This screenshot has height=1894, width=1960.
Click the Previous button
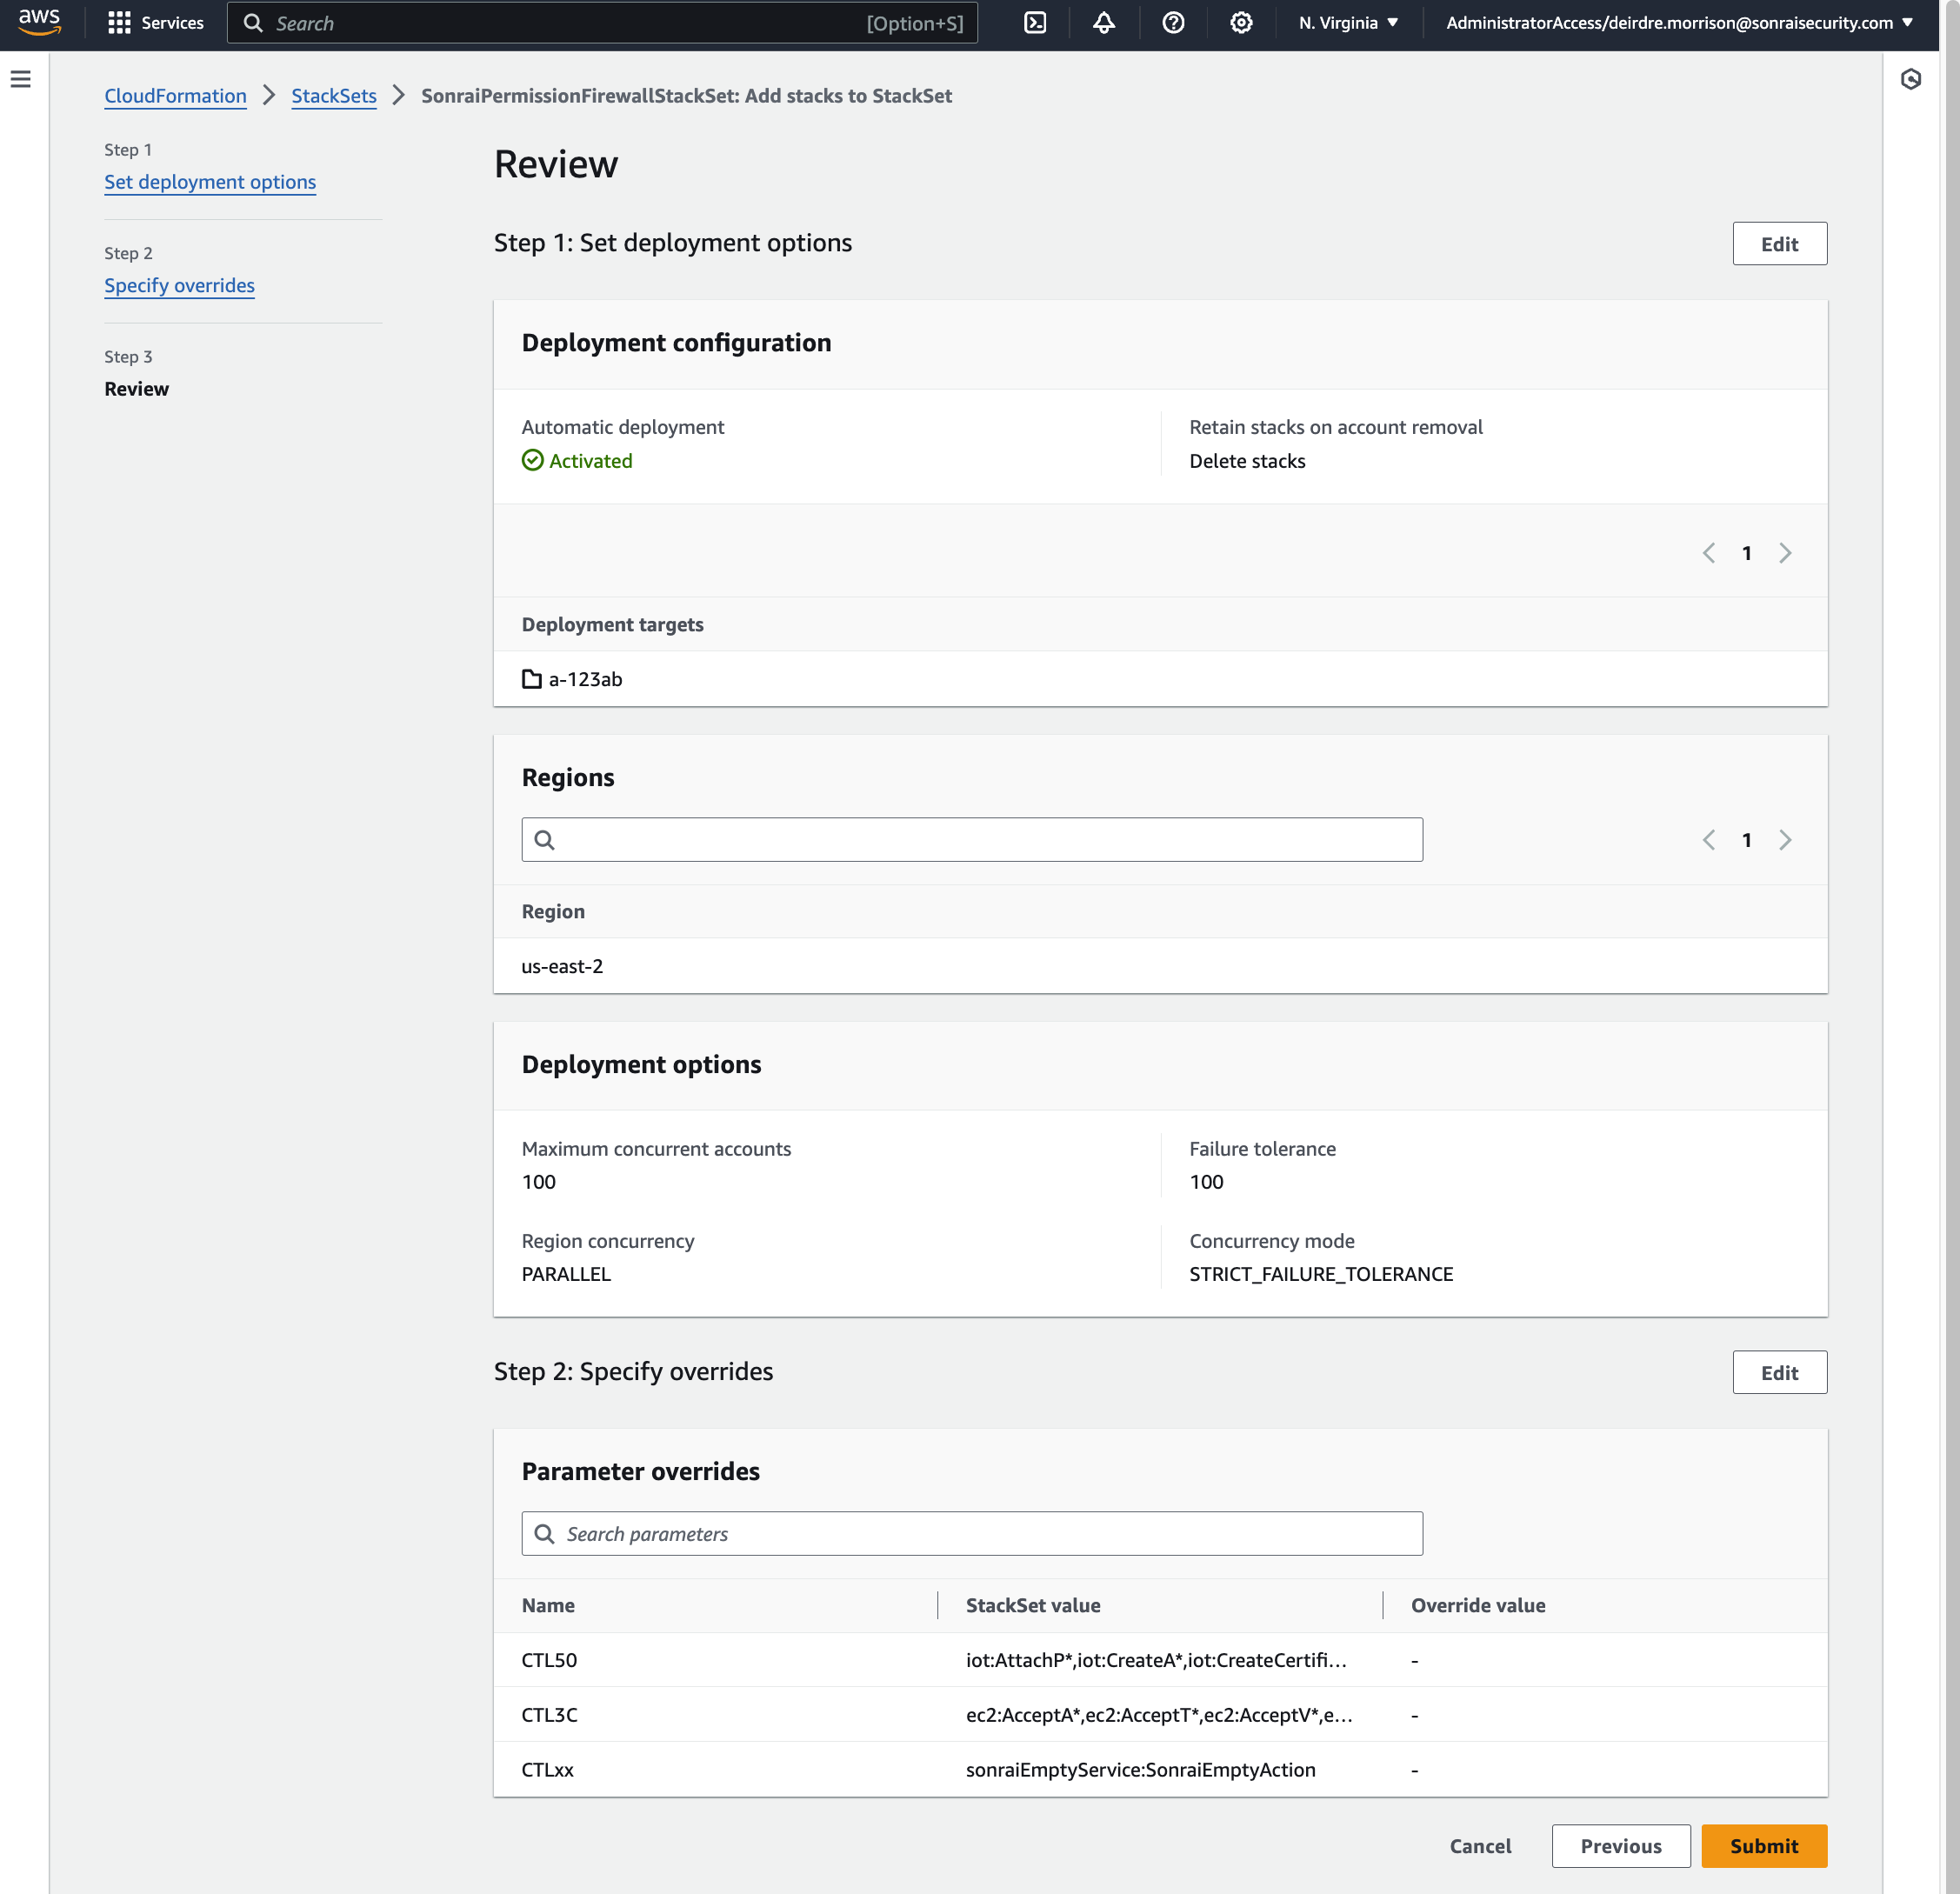[1620, 1846]
